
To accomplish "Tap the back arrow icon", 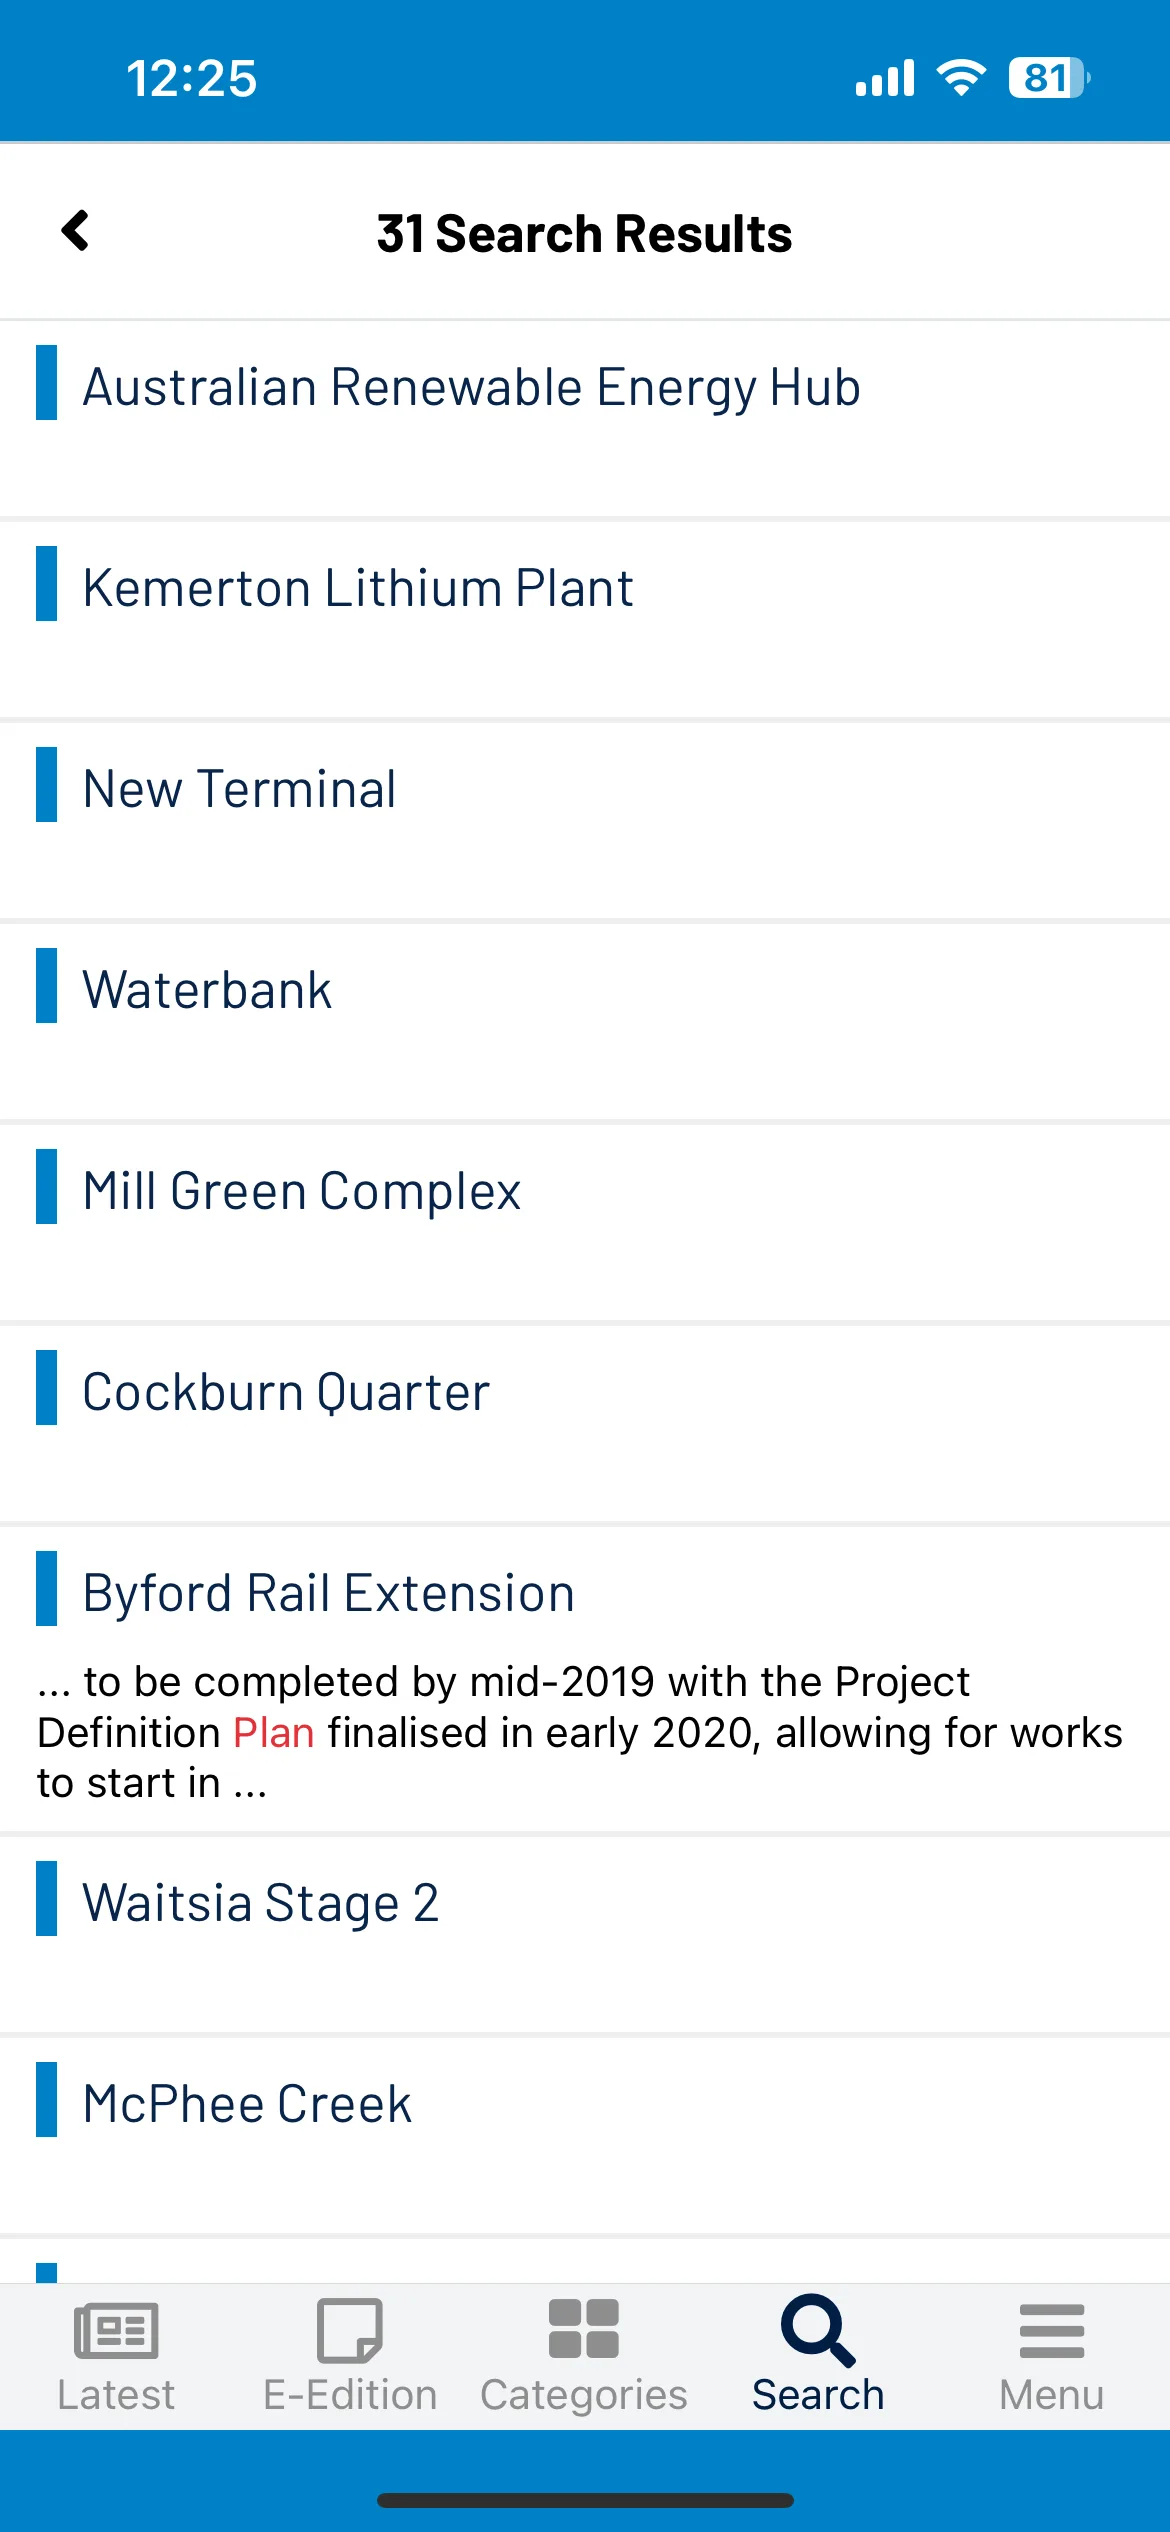I will coord(76,231).
